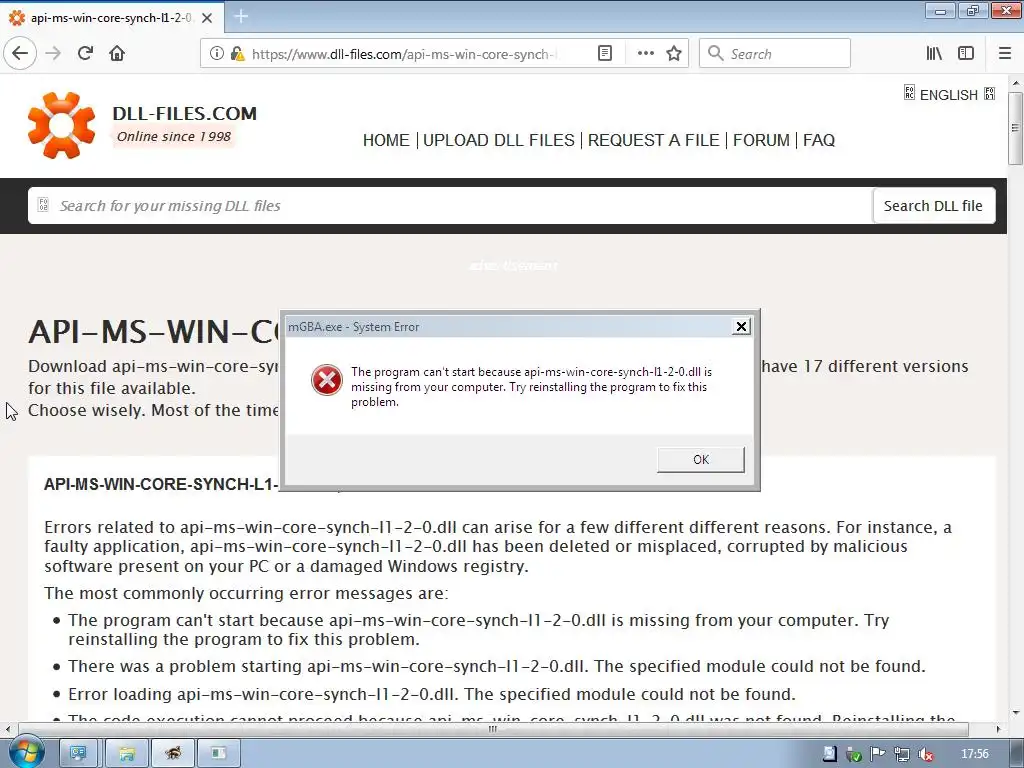Click the DLL-FILES.COM site title text
Image resolution: width=1024 pixels, height=768 pixels.
click(185, 114)
